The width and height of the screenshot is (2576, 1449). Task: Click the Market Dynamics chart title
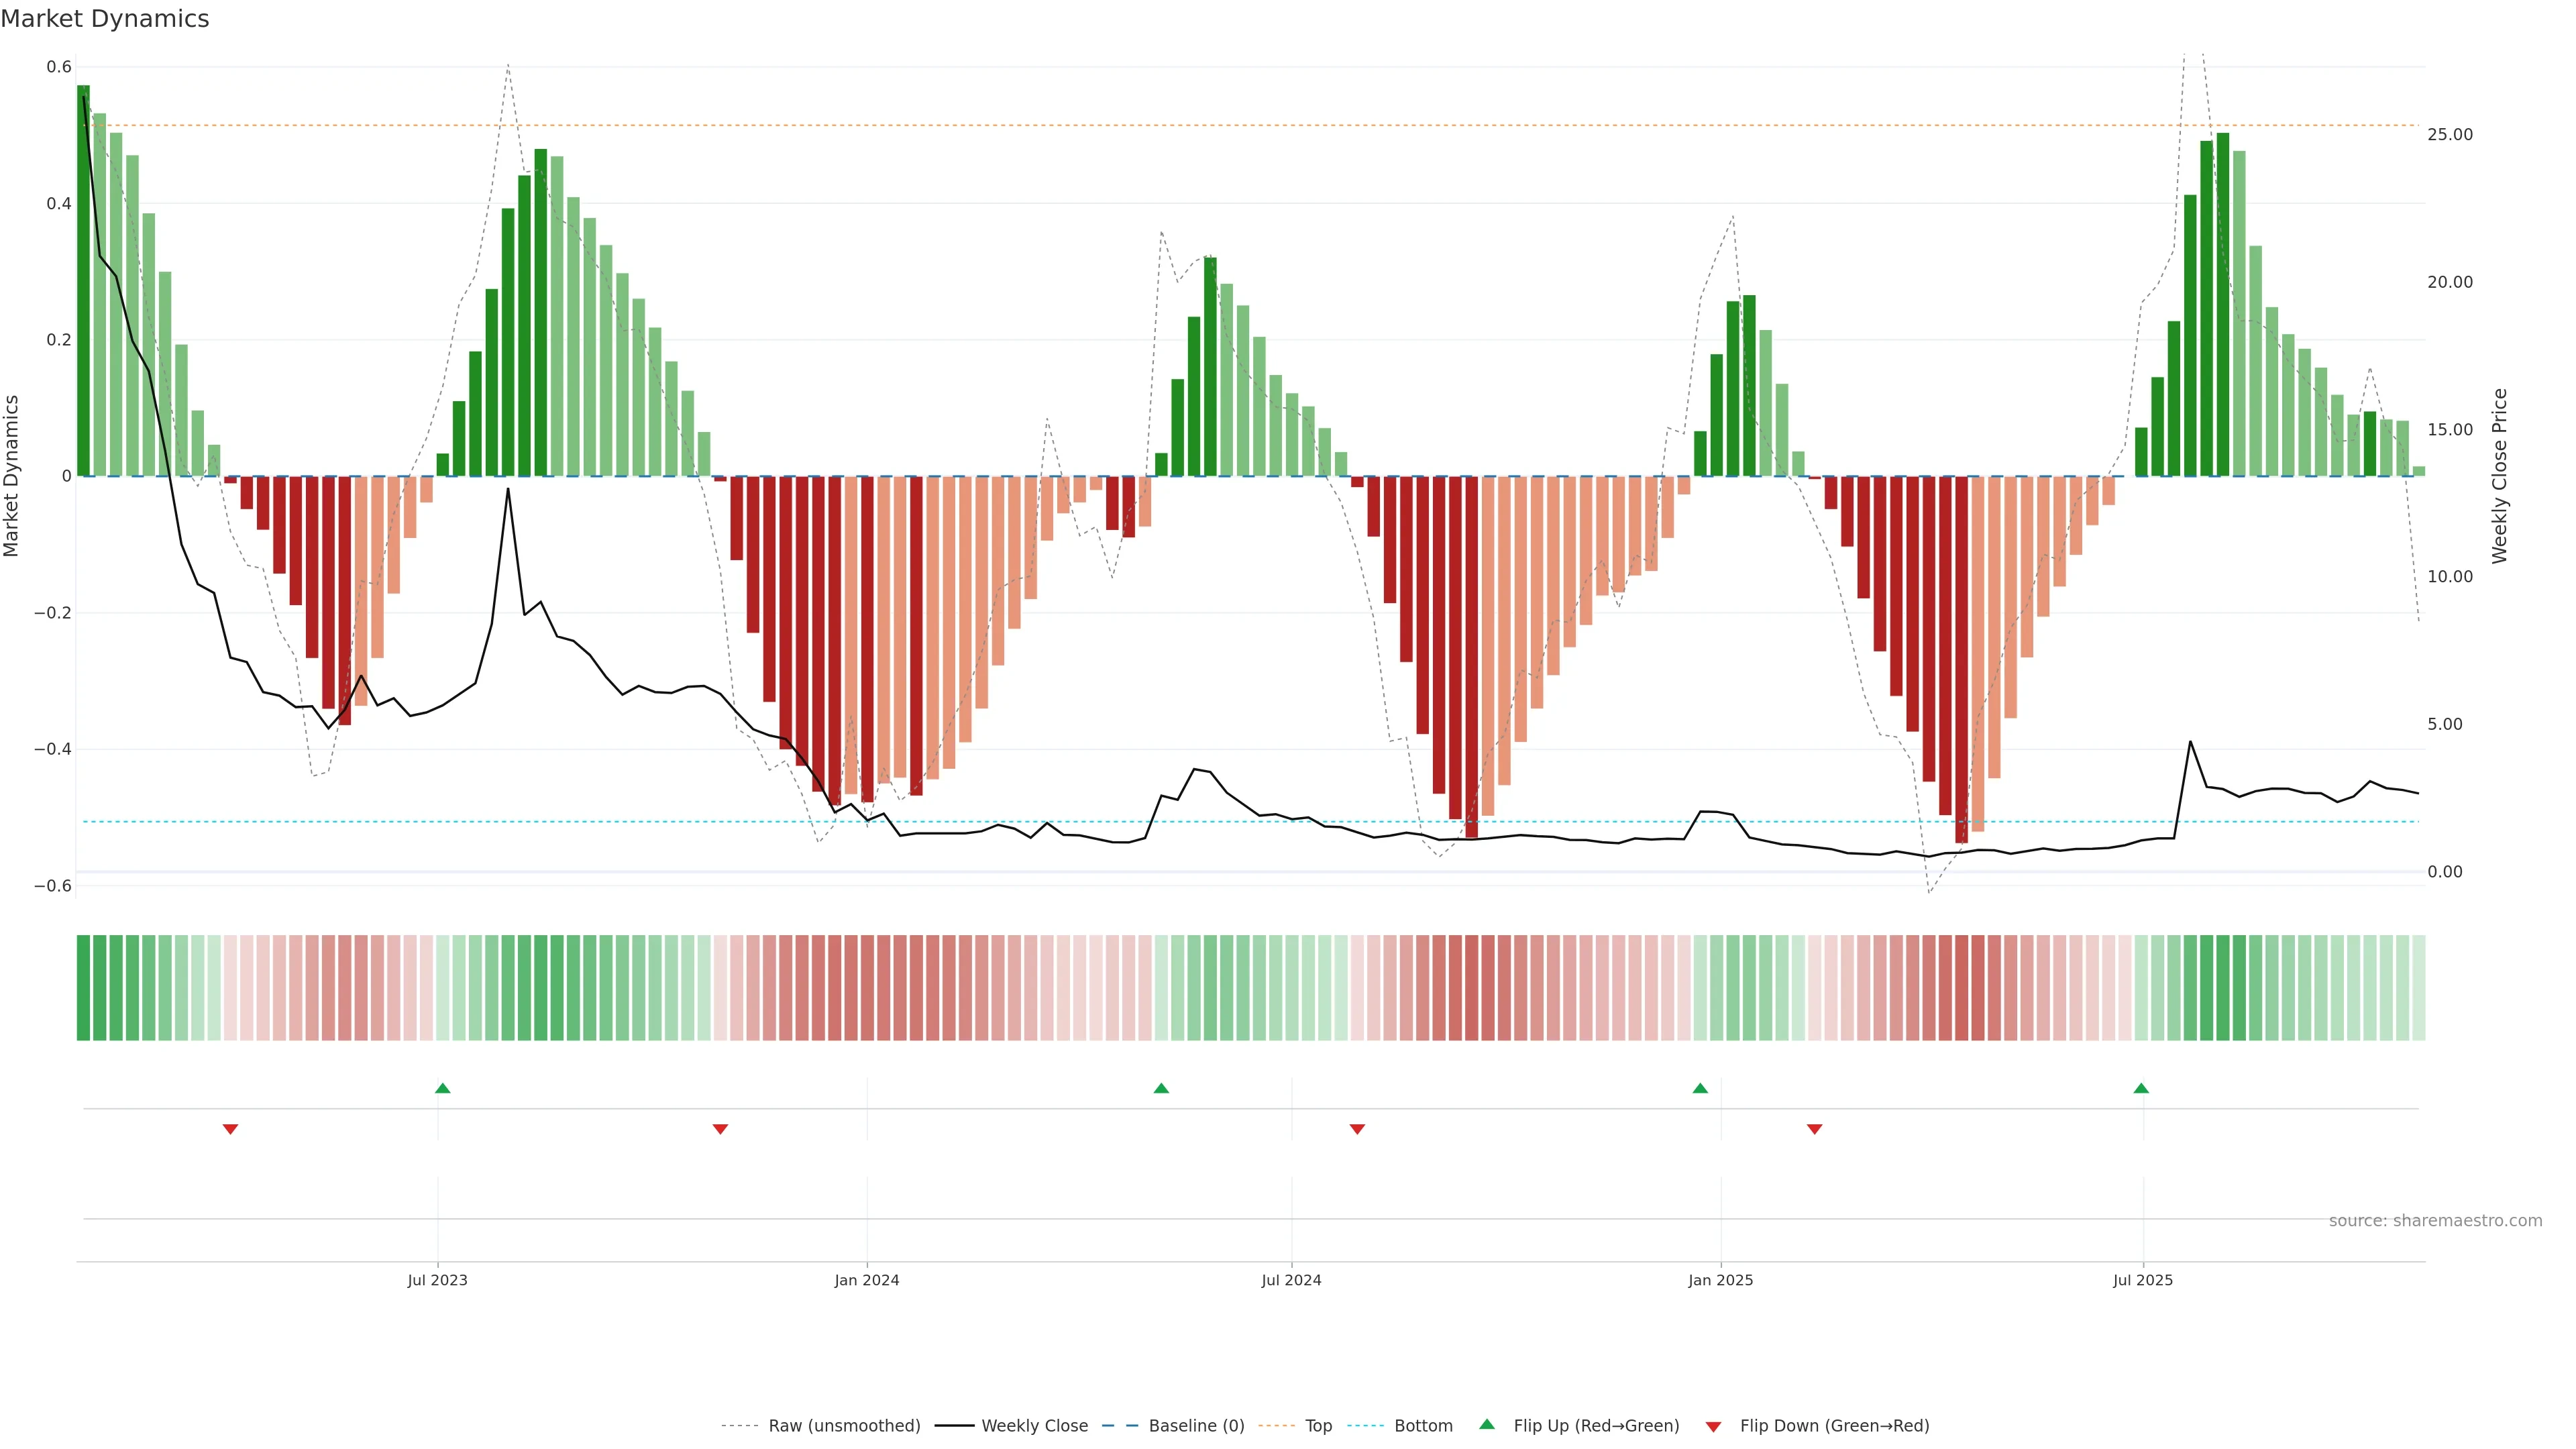click(105, 19)
